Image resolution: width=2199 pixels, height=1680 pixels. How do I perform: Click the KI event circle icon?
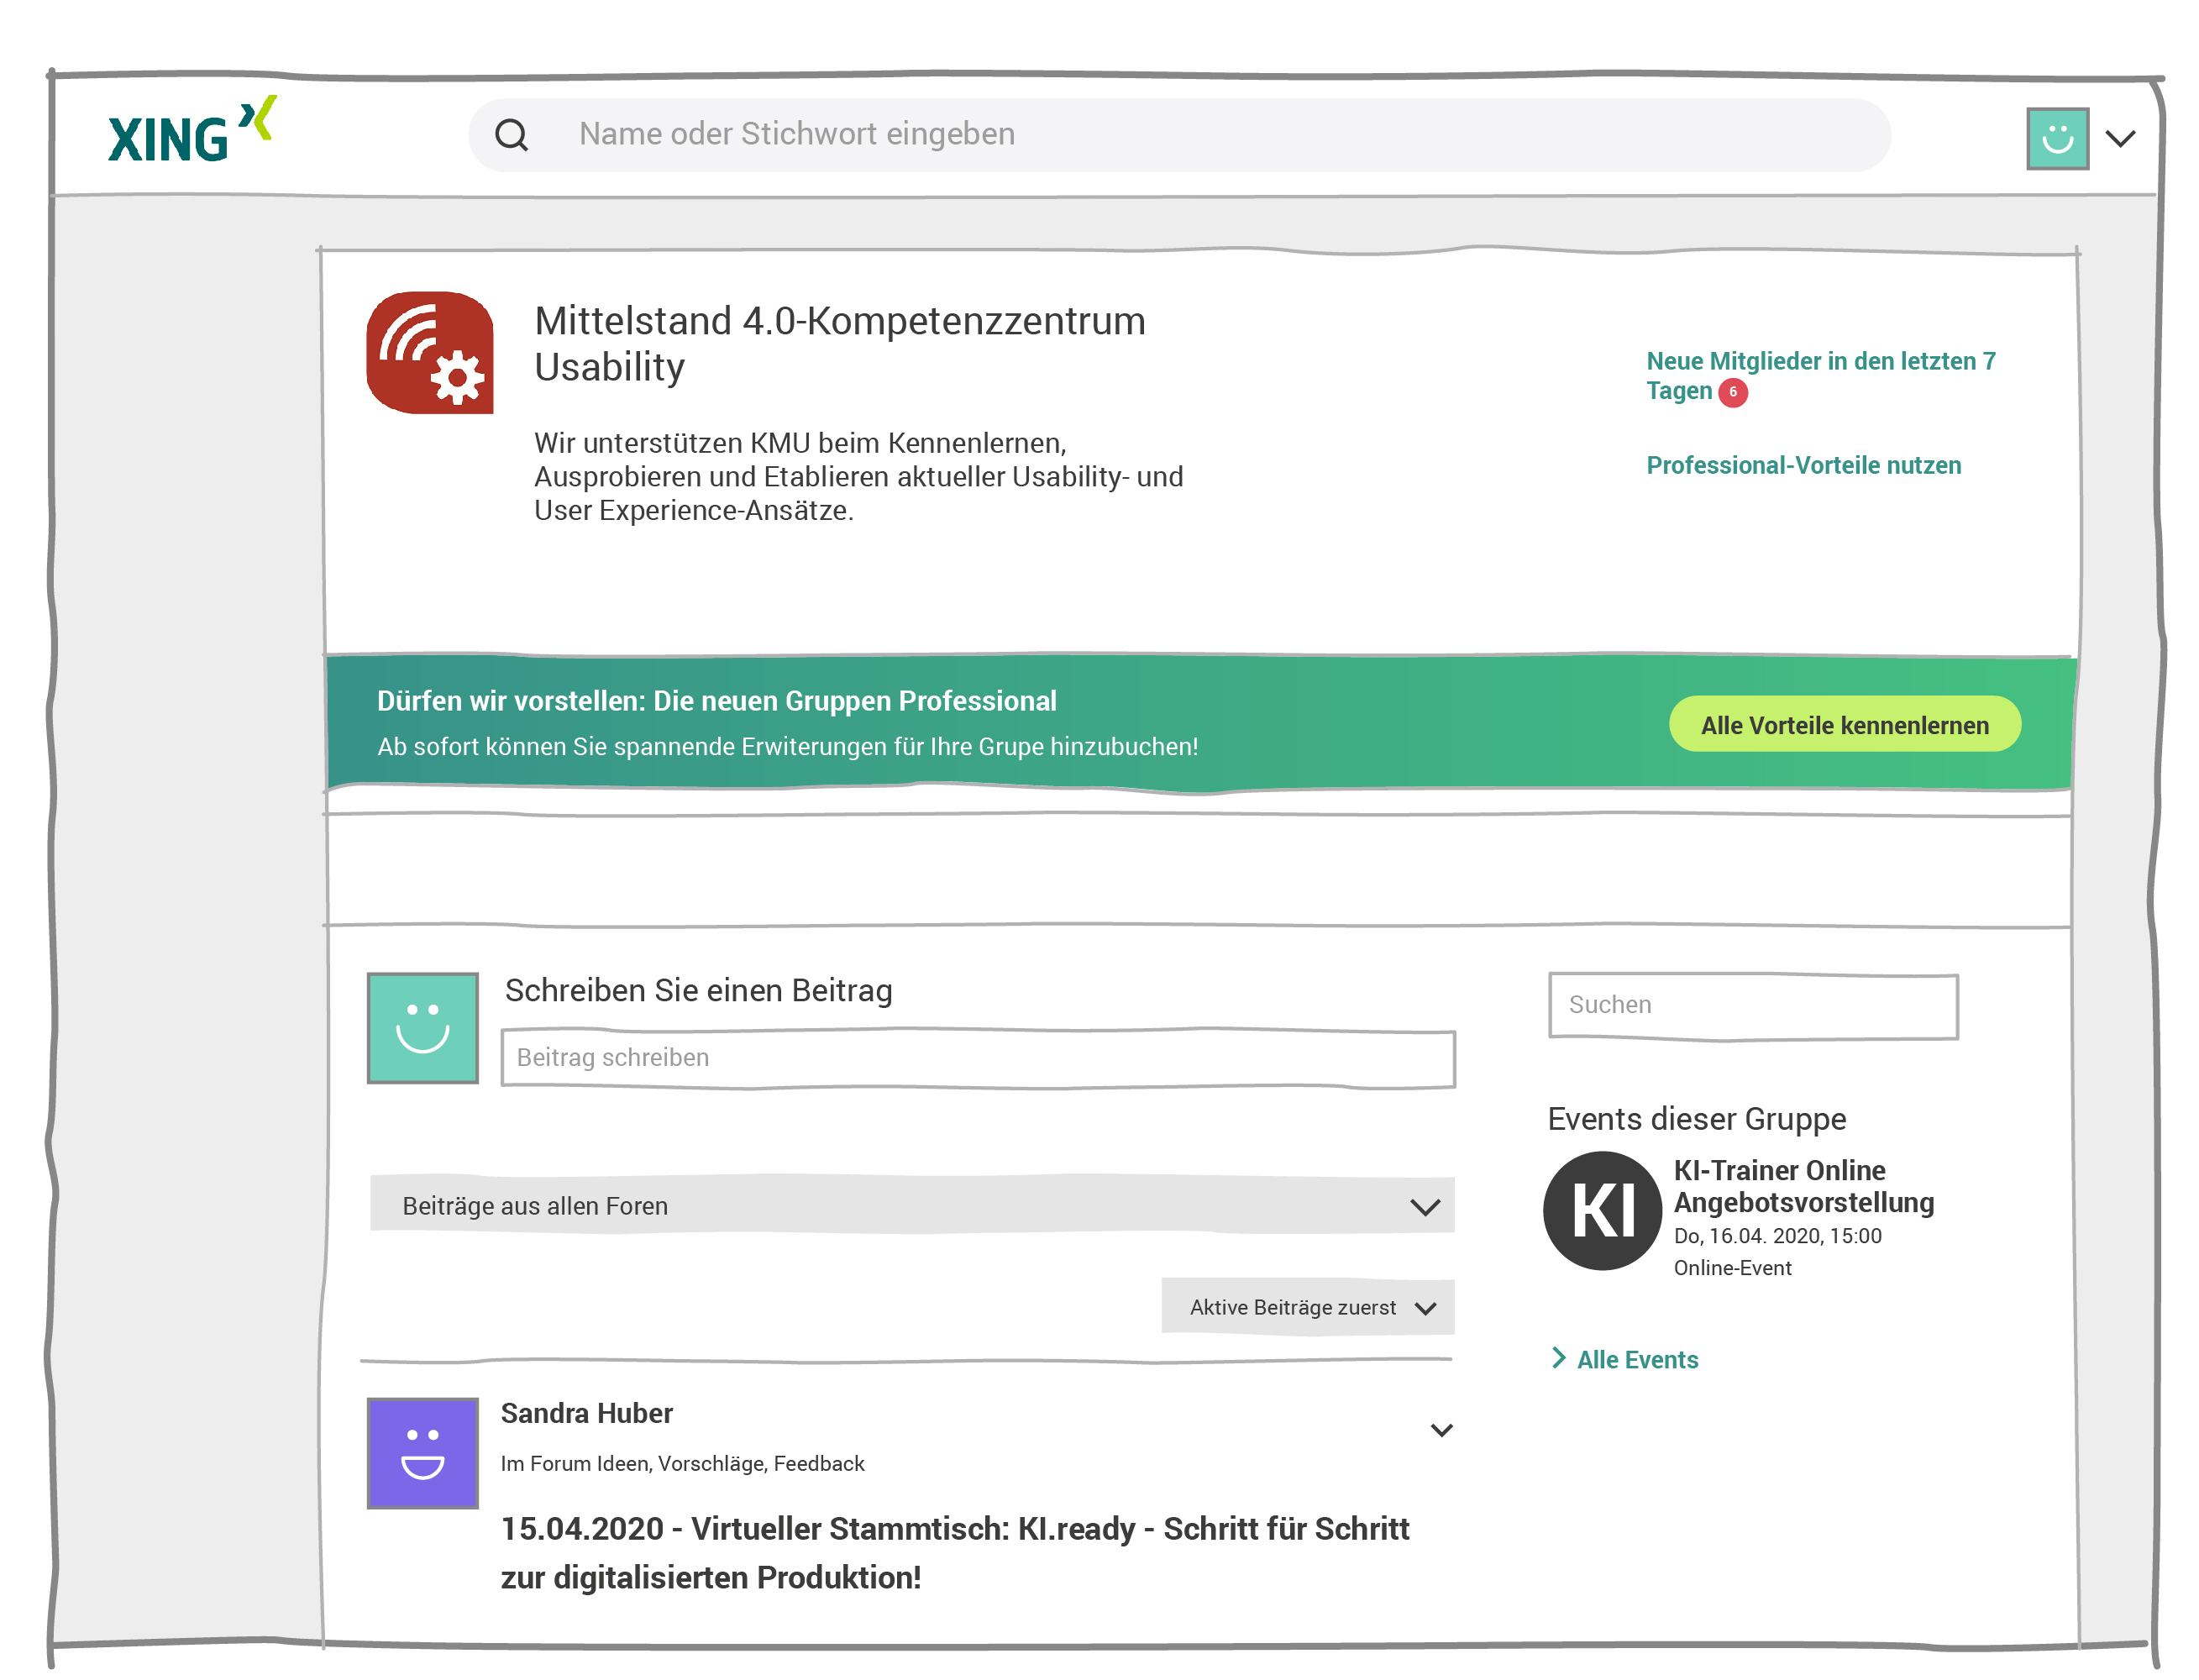(x=1601, y=1210)
